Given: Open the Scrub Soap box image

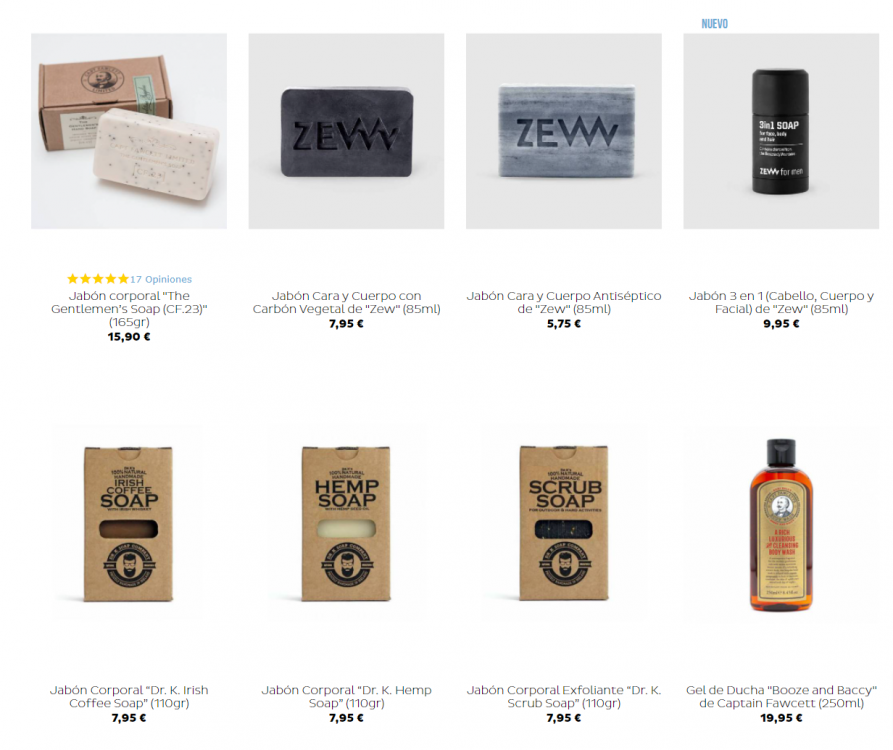Looking at the screenshot, I should click(x=564, y=523).
